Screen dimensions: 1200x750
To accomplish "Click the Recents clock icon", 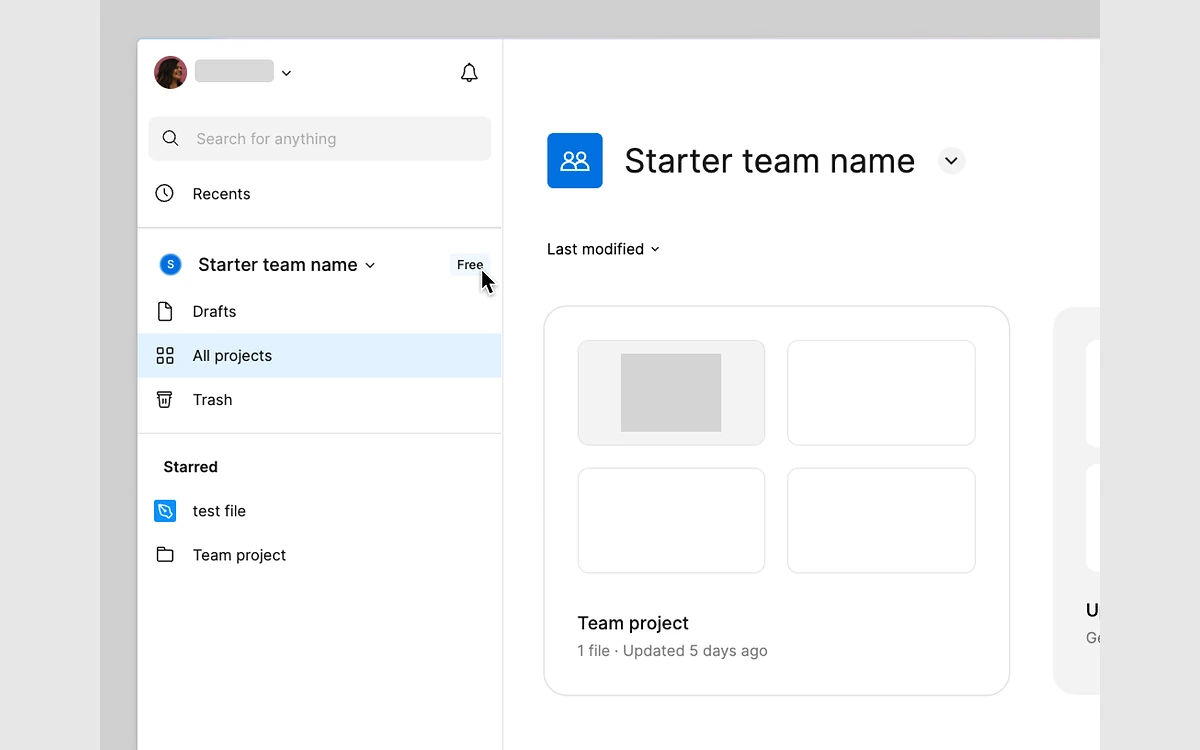I will click(x=165, y=193).
